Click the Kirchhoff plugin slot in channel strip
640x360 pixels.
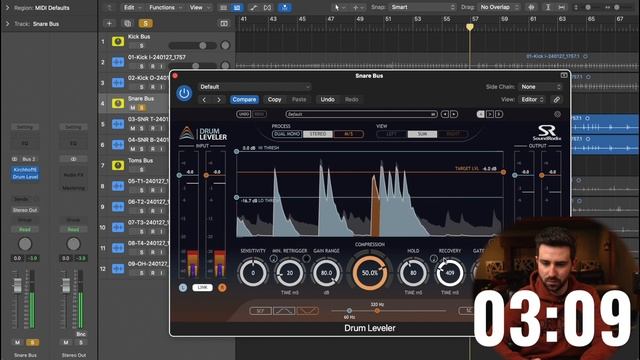pos(25,169)
